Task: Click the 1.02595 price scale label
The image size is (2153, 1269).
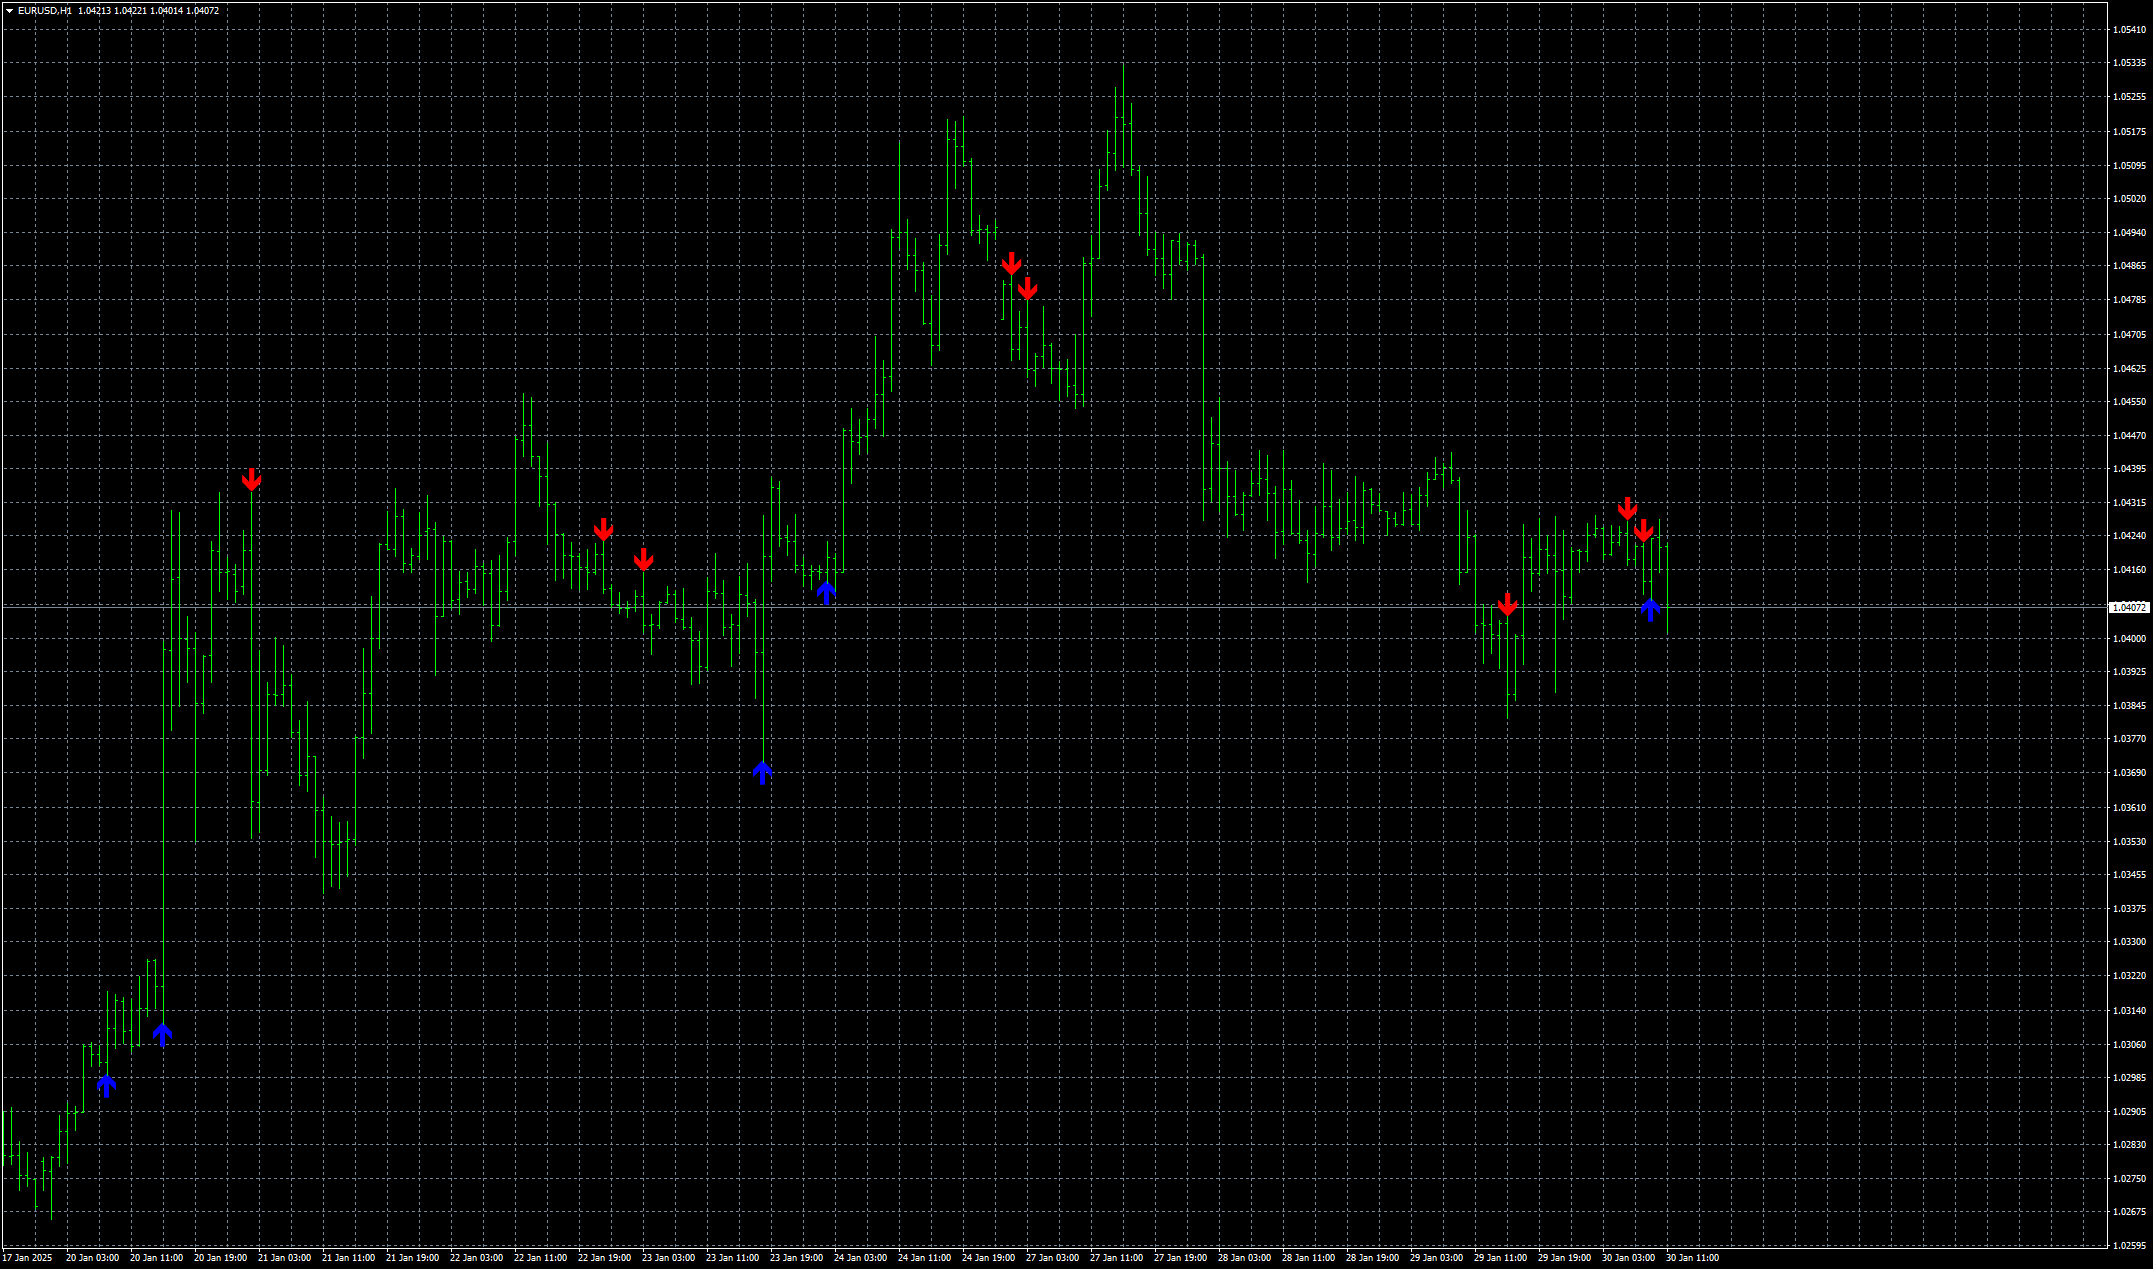Action: point(2129,1246)
